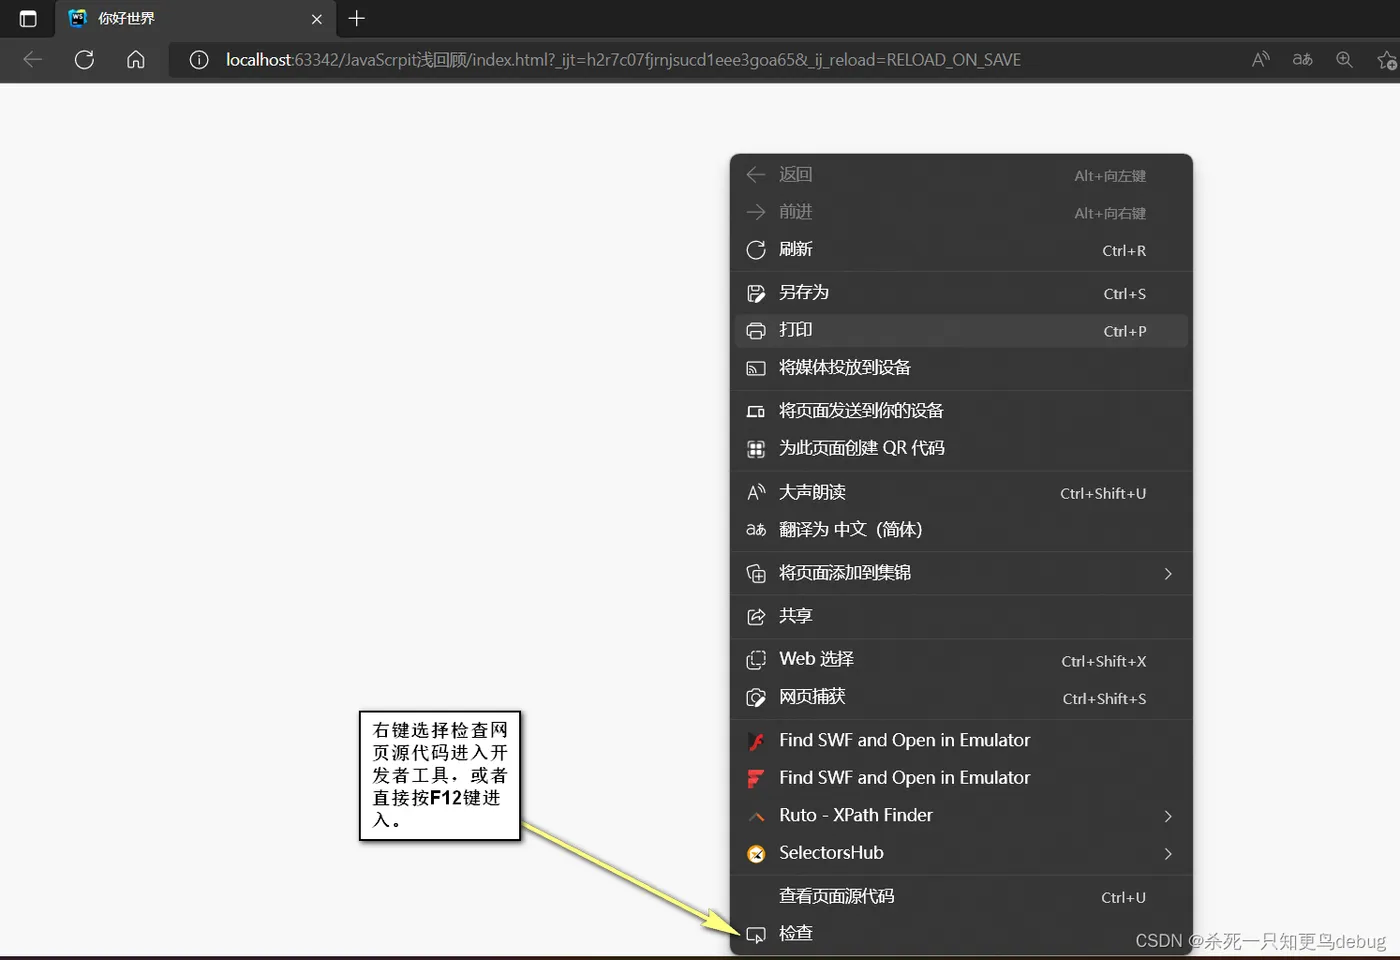1400x960 pixels.
Task: Click the collections icon beside 将页面添加到集锦
Action: click(756, 573)
